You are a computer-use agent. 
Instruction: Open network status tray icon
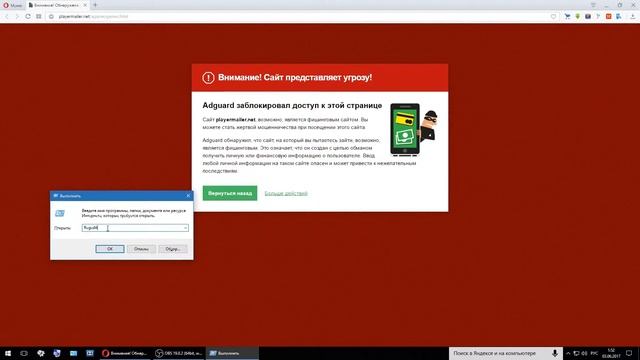[576, 353]
